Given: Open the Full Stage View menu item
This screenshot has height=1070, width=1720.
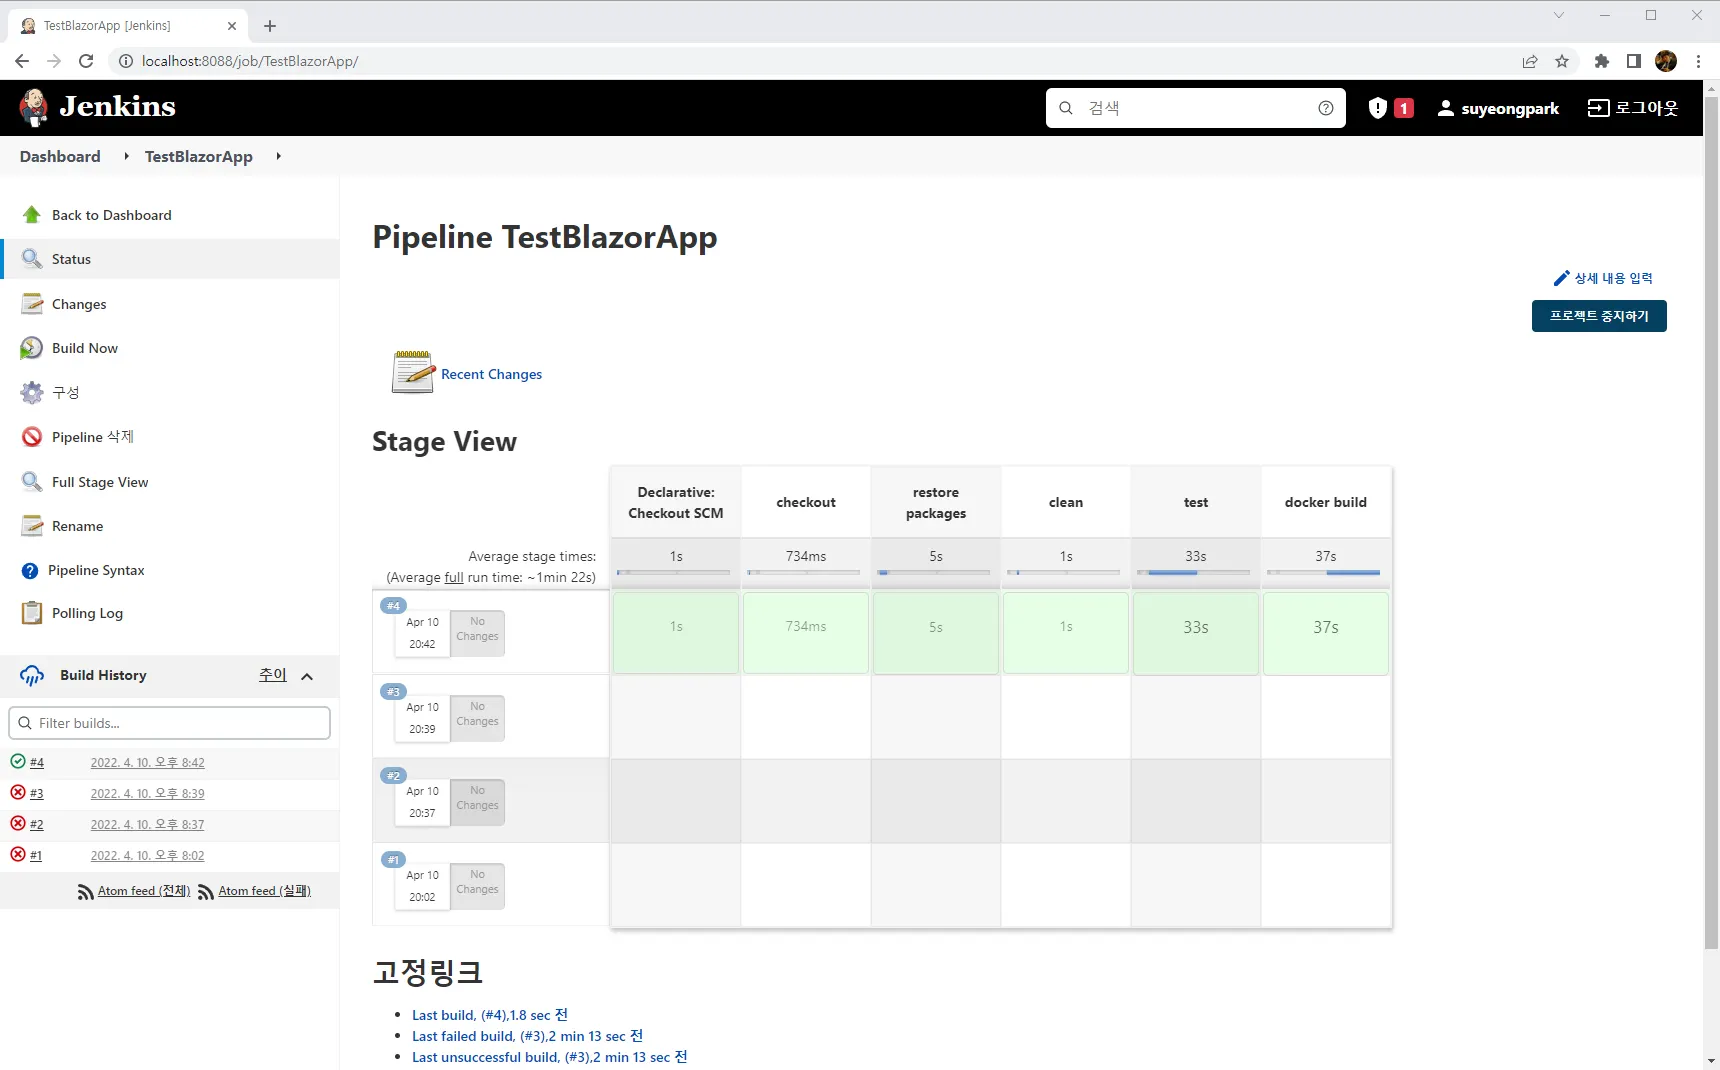Looking at the screenshot, I should click(x=100, y=482).
